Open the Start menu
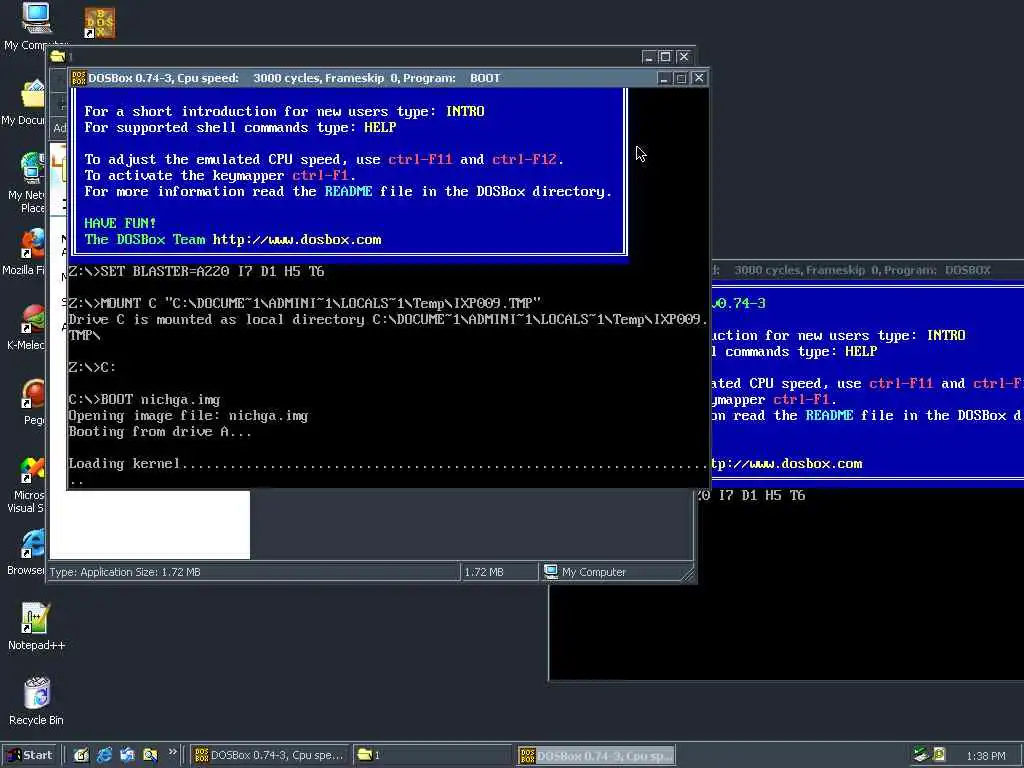1024x768 pixels. click(x=30, y=755)
